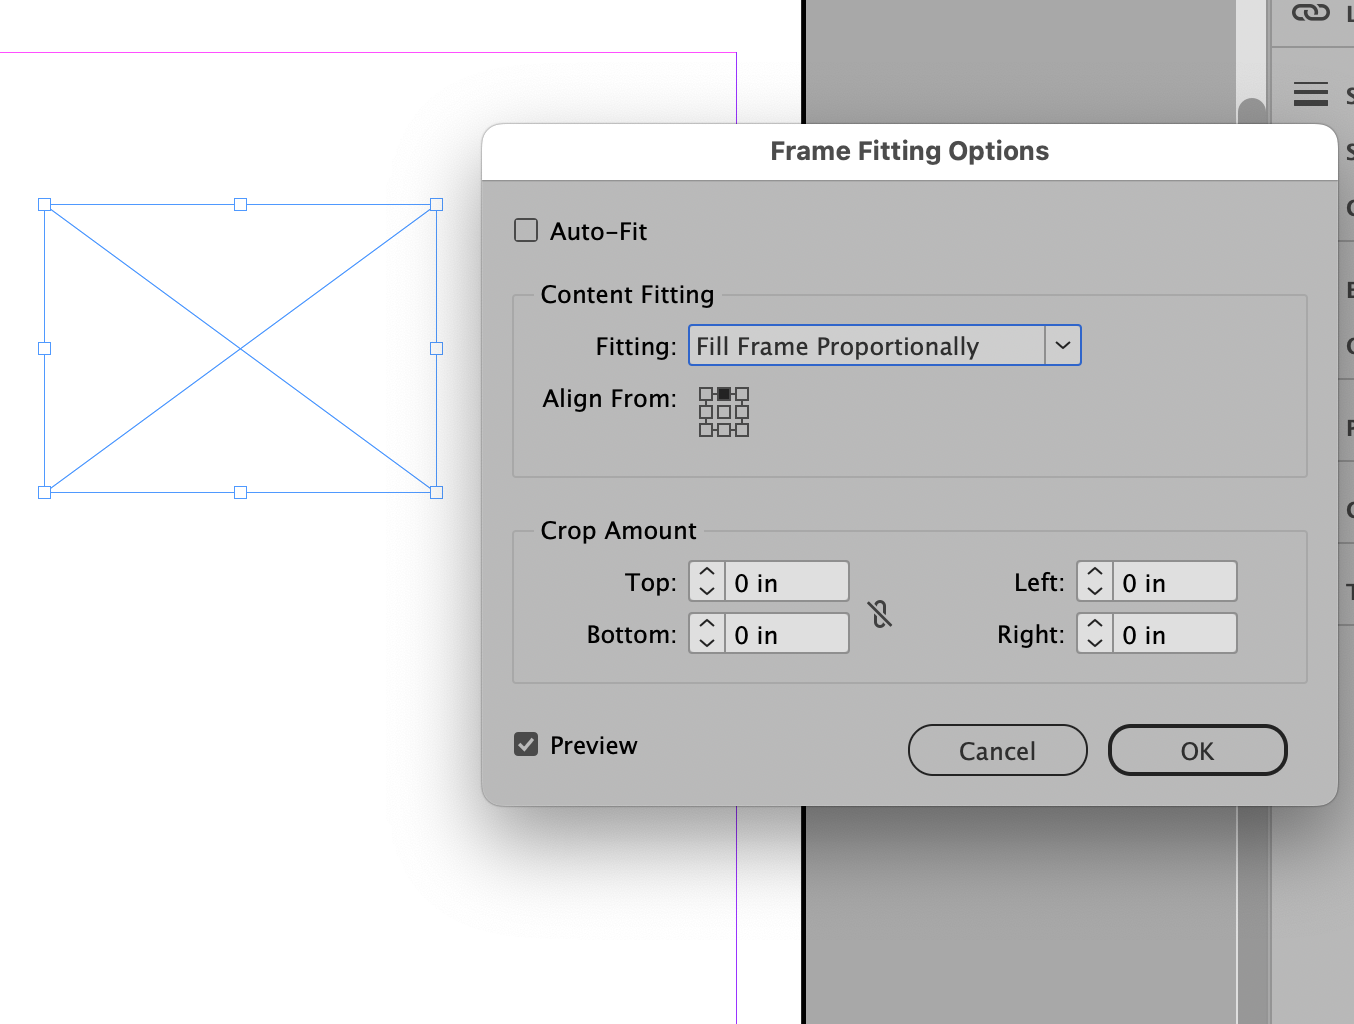This screenshot has width=1354, height=1024.
Task: Confirm settings with the OK button
Action: pyautogui.click(x=1197, y=750)
